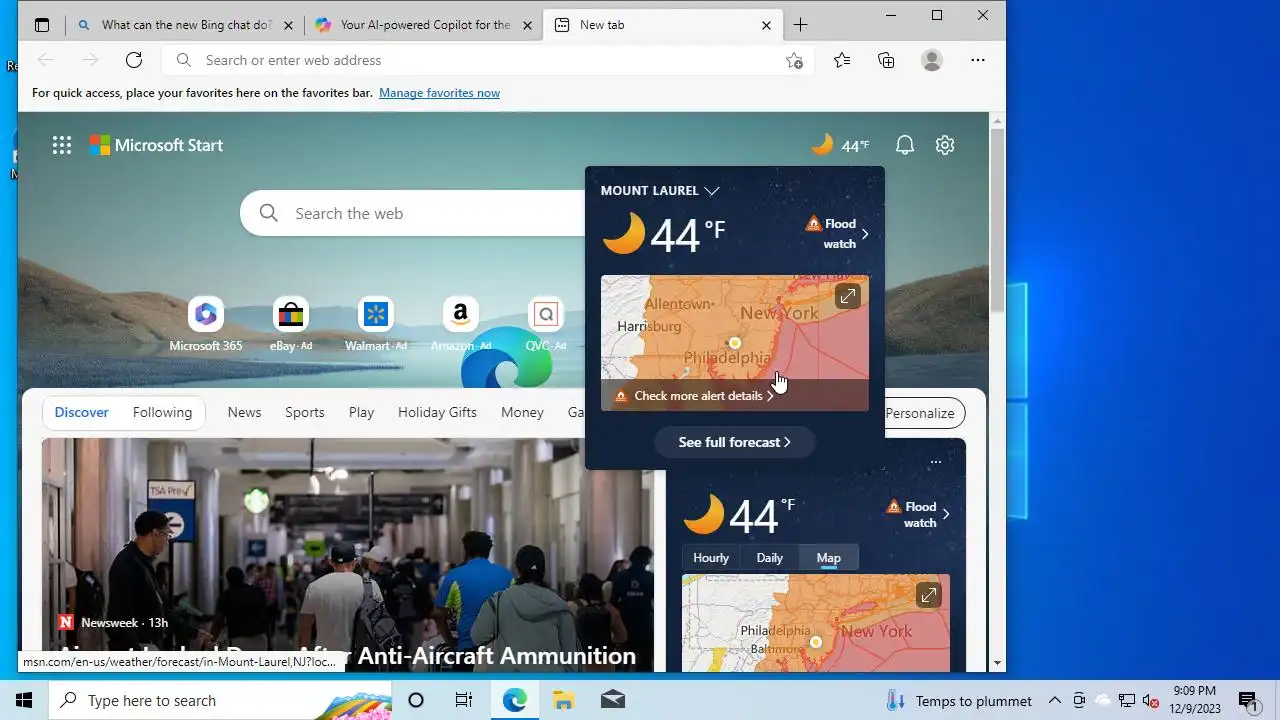The height and width of the screenshot is (720, 1280).
Task: Open the browser profile avatar
Action: pos(932,60)
